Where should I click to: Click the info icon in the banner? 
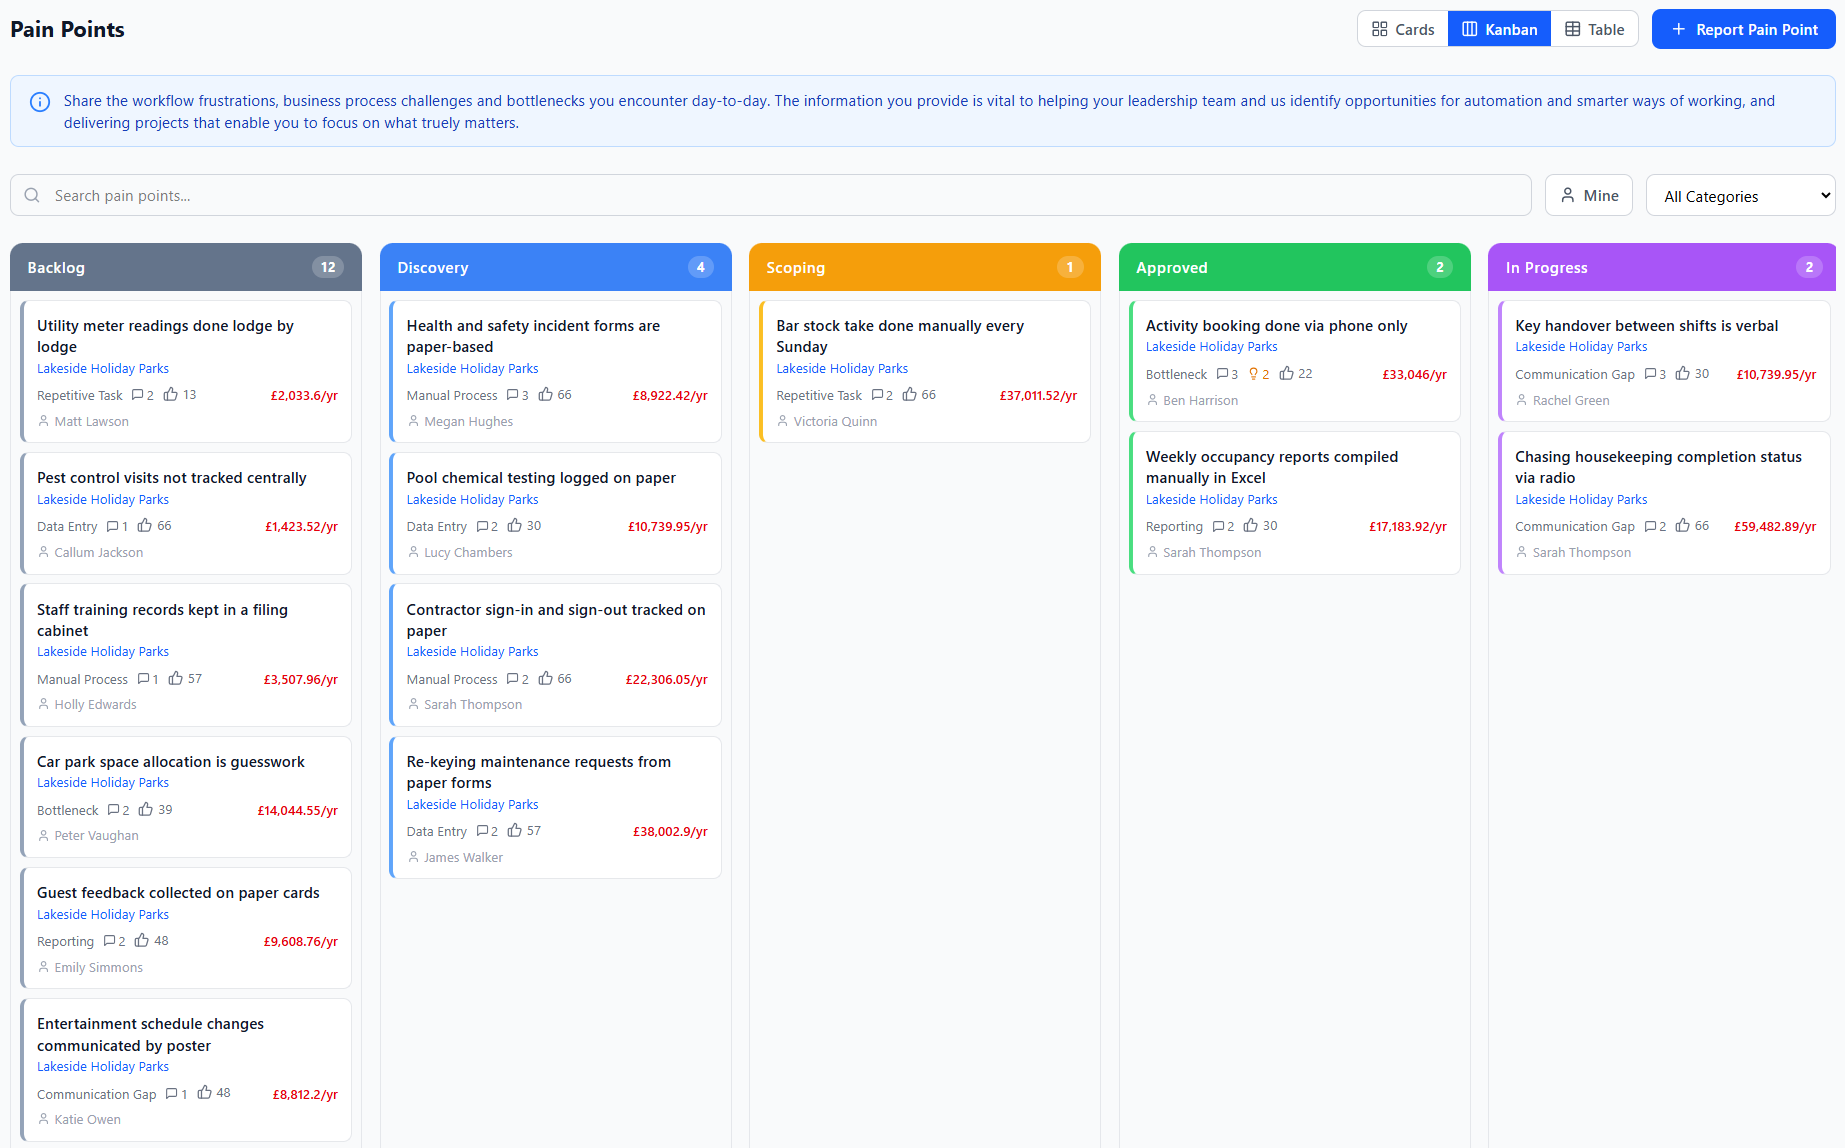pos(40,101)
